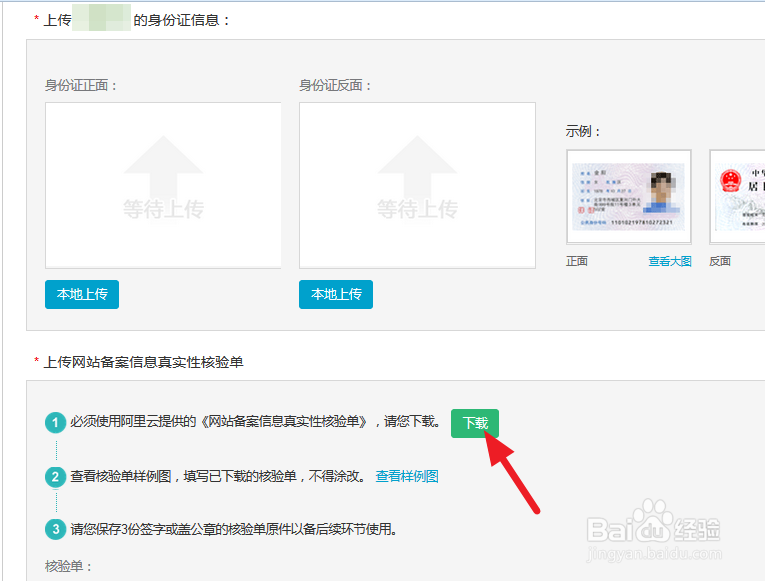Select the 身份证反面 upload placeholder box
Viewport: 765px width, 581px height.
pyautogui.click(x=417, y=185)
